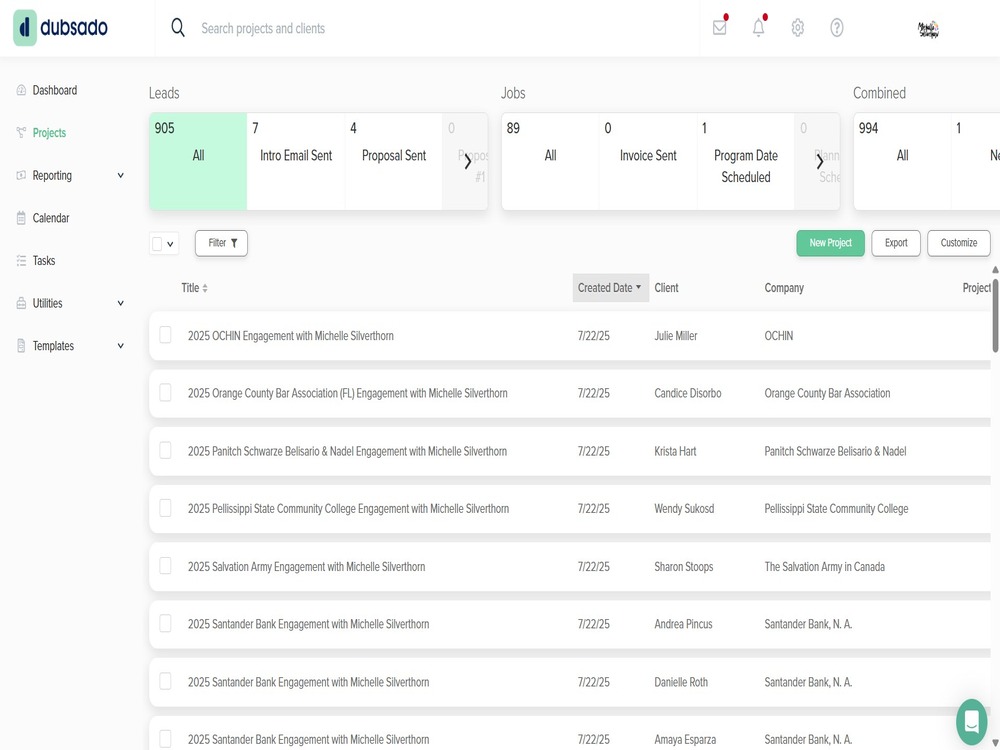Select the Invoice Sent tab
Screen dimensions: 1000x750
(x=648, y=161)
